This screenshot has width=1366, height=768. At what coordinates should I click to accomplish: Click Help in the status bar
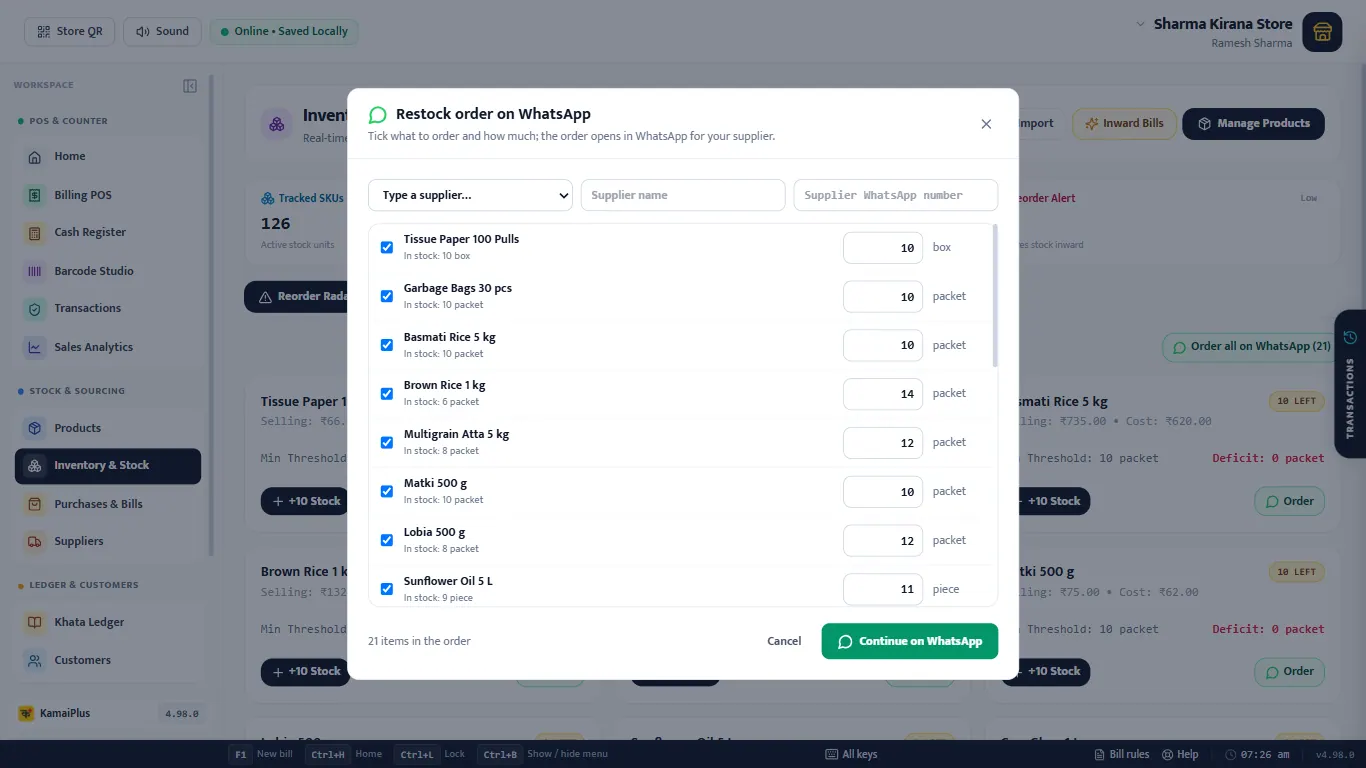(1179, 754)
